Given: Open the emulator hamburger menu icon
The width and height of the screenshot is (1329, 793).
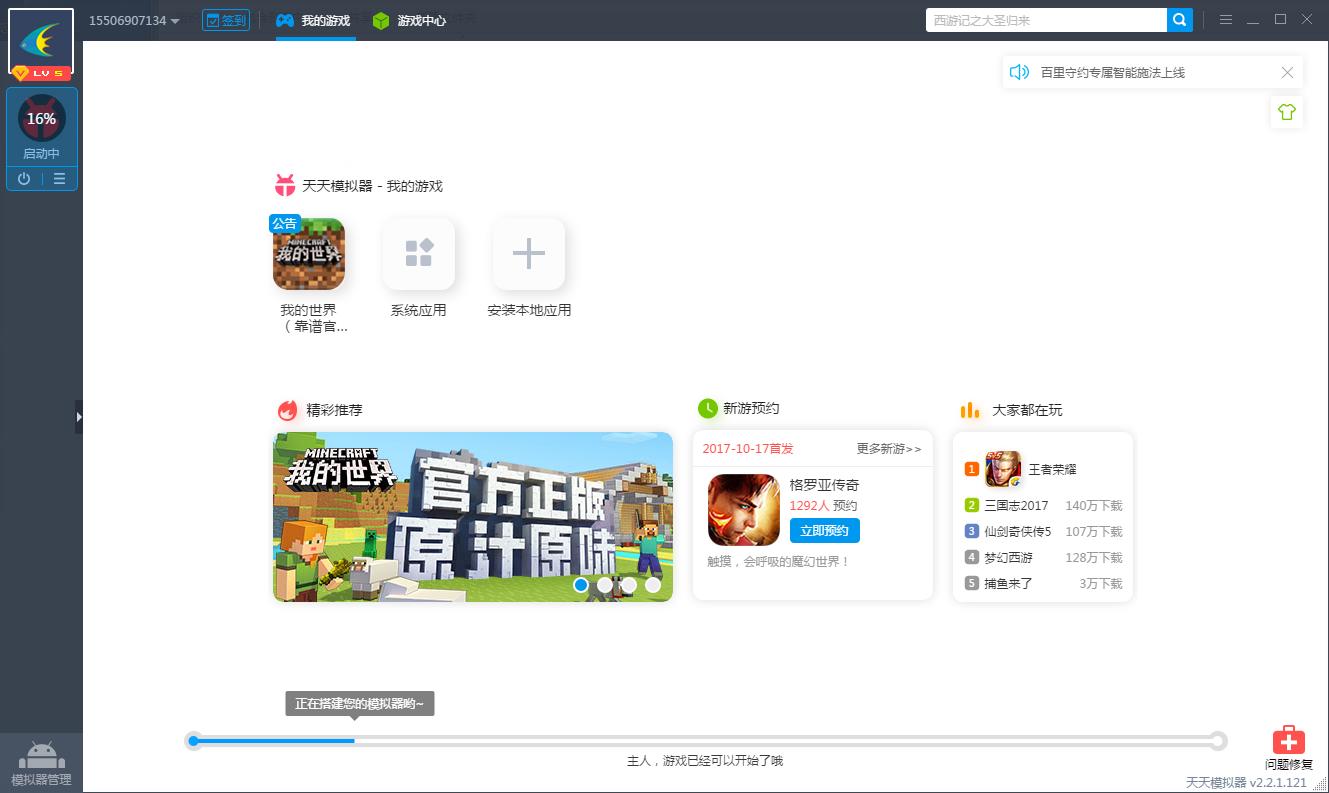Looking at the screenshot, I should click(x=60, y=178).
